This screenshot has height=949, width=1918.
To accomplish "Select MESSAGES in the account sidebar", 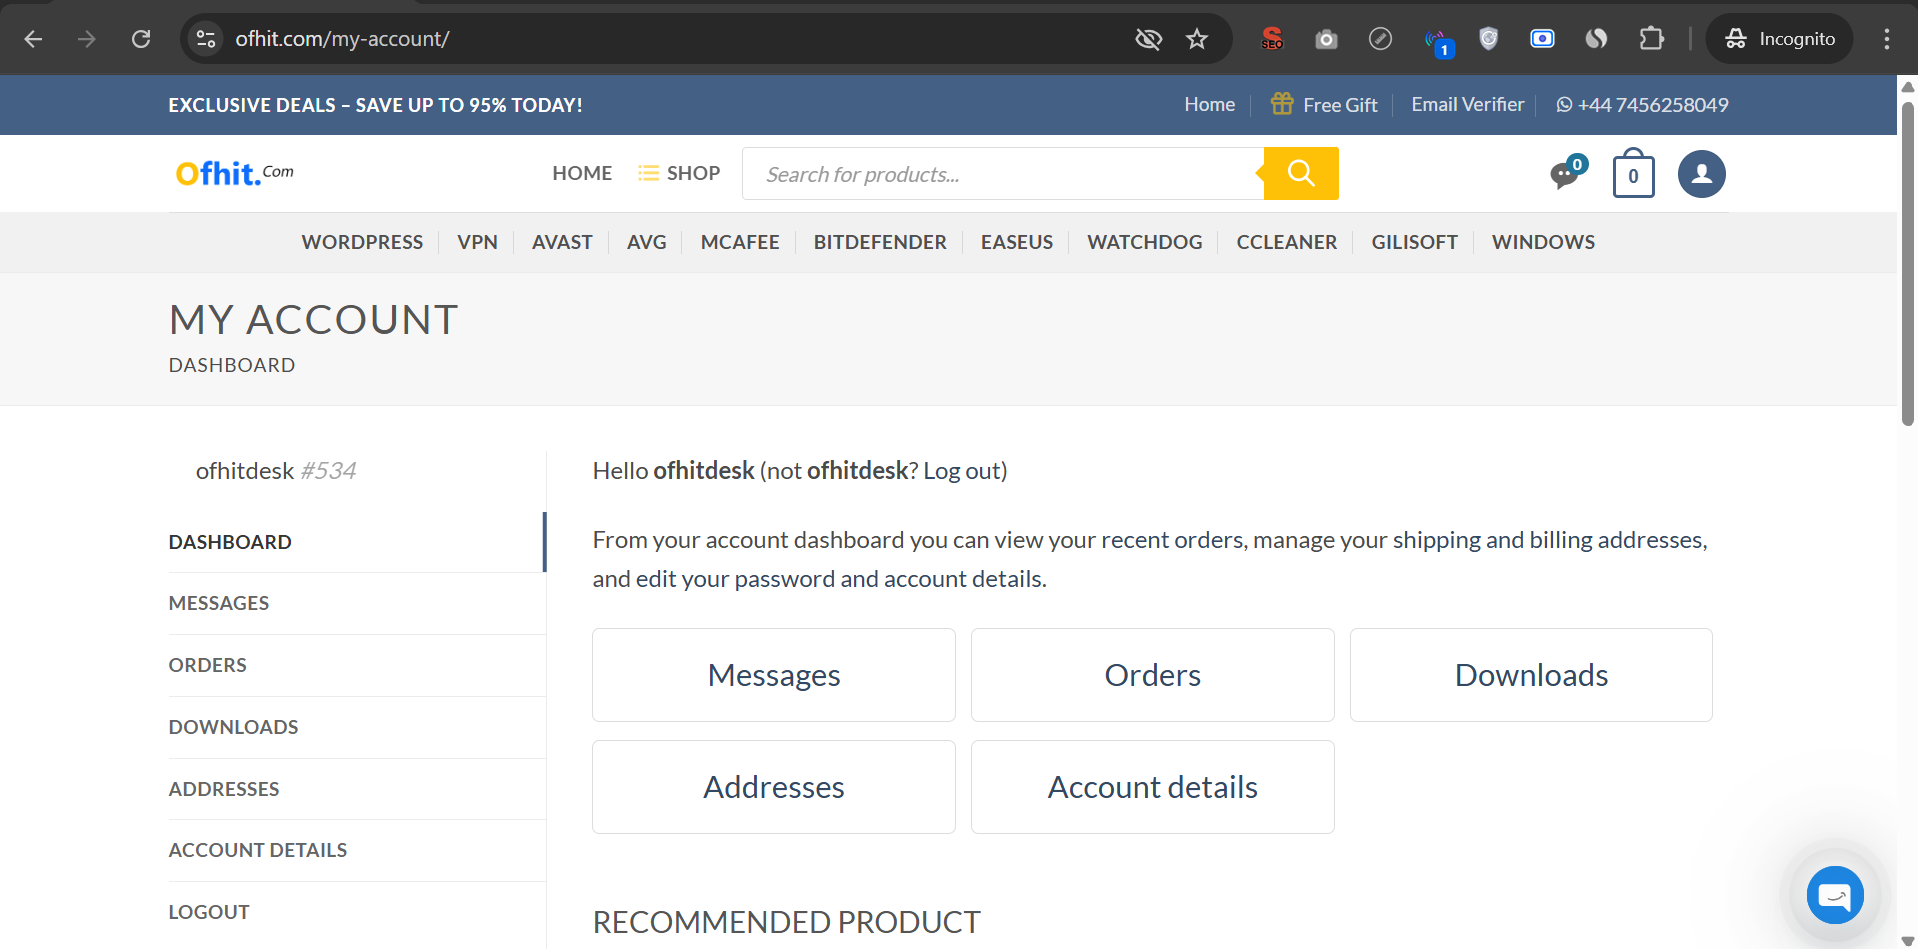I will [219, 603].
